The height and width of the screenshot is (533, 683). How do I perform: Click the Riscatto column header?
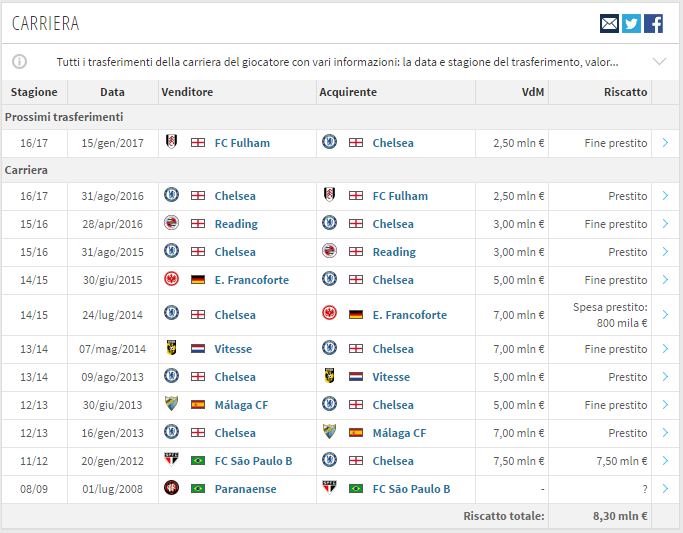click(624, 92)
